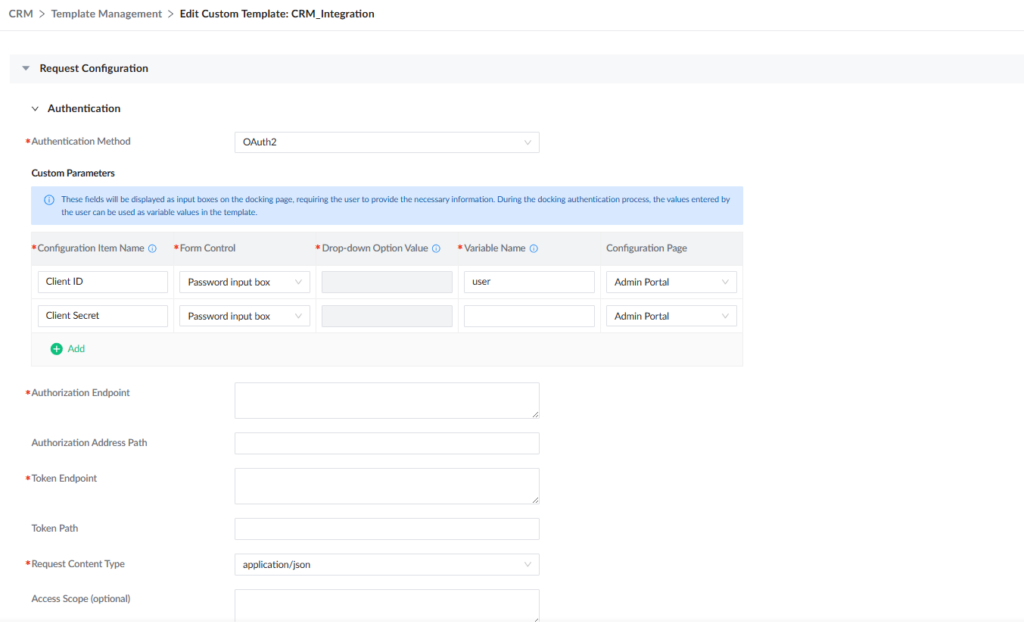Click the Authentication Method label
The image size is (1024, 624).
[x=81, y=142]
